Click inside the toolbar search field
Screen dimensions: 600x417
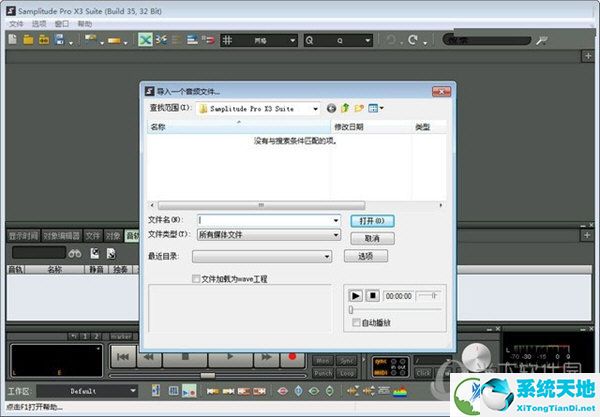tap(487, 40)
